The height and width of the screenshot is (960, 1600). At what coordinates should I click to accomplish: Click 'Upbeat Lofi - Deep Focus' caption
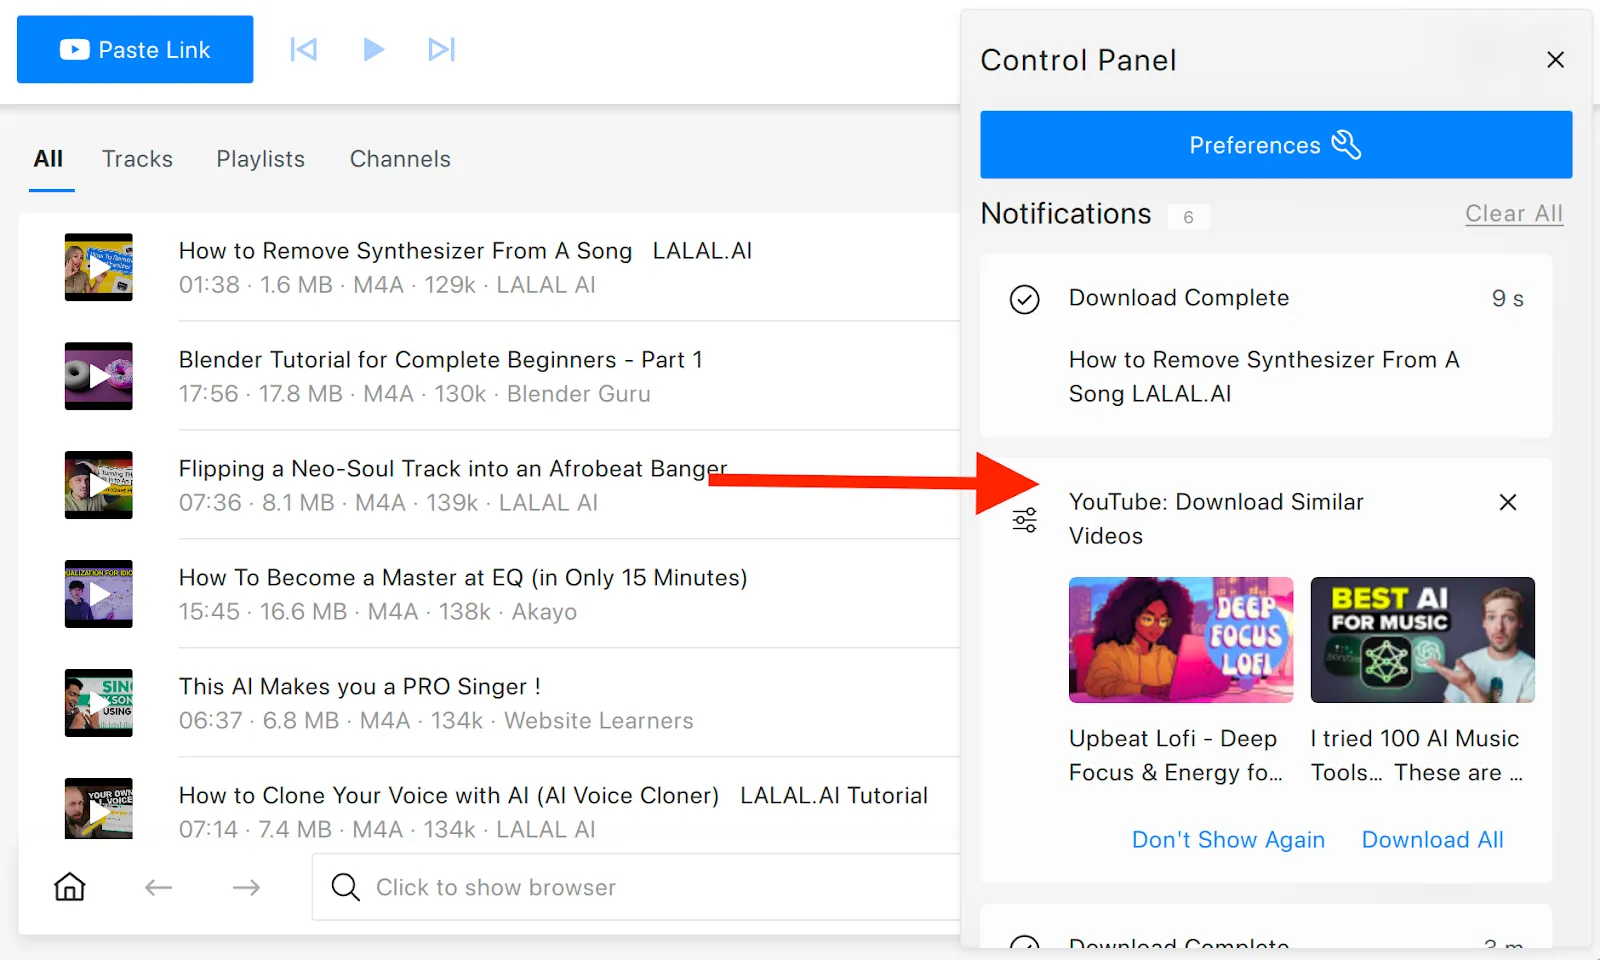(x=1175, y=756)
